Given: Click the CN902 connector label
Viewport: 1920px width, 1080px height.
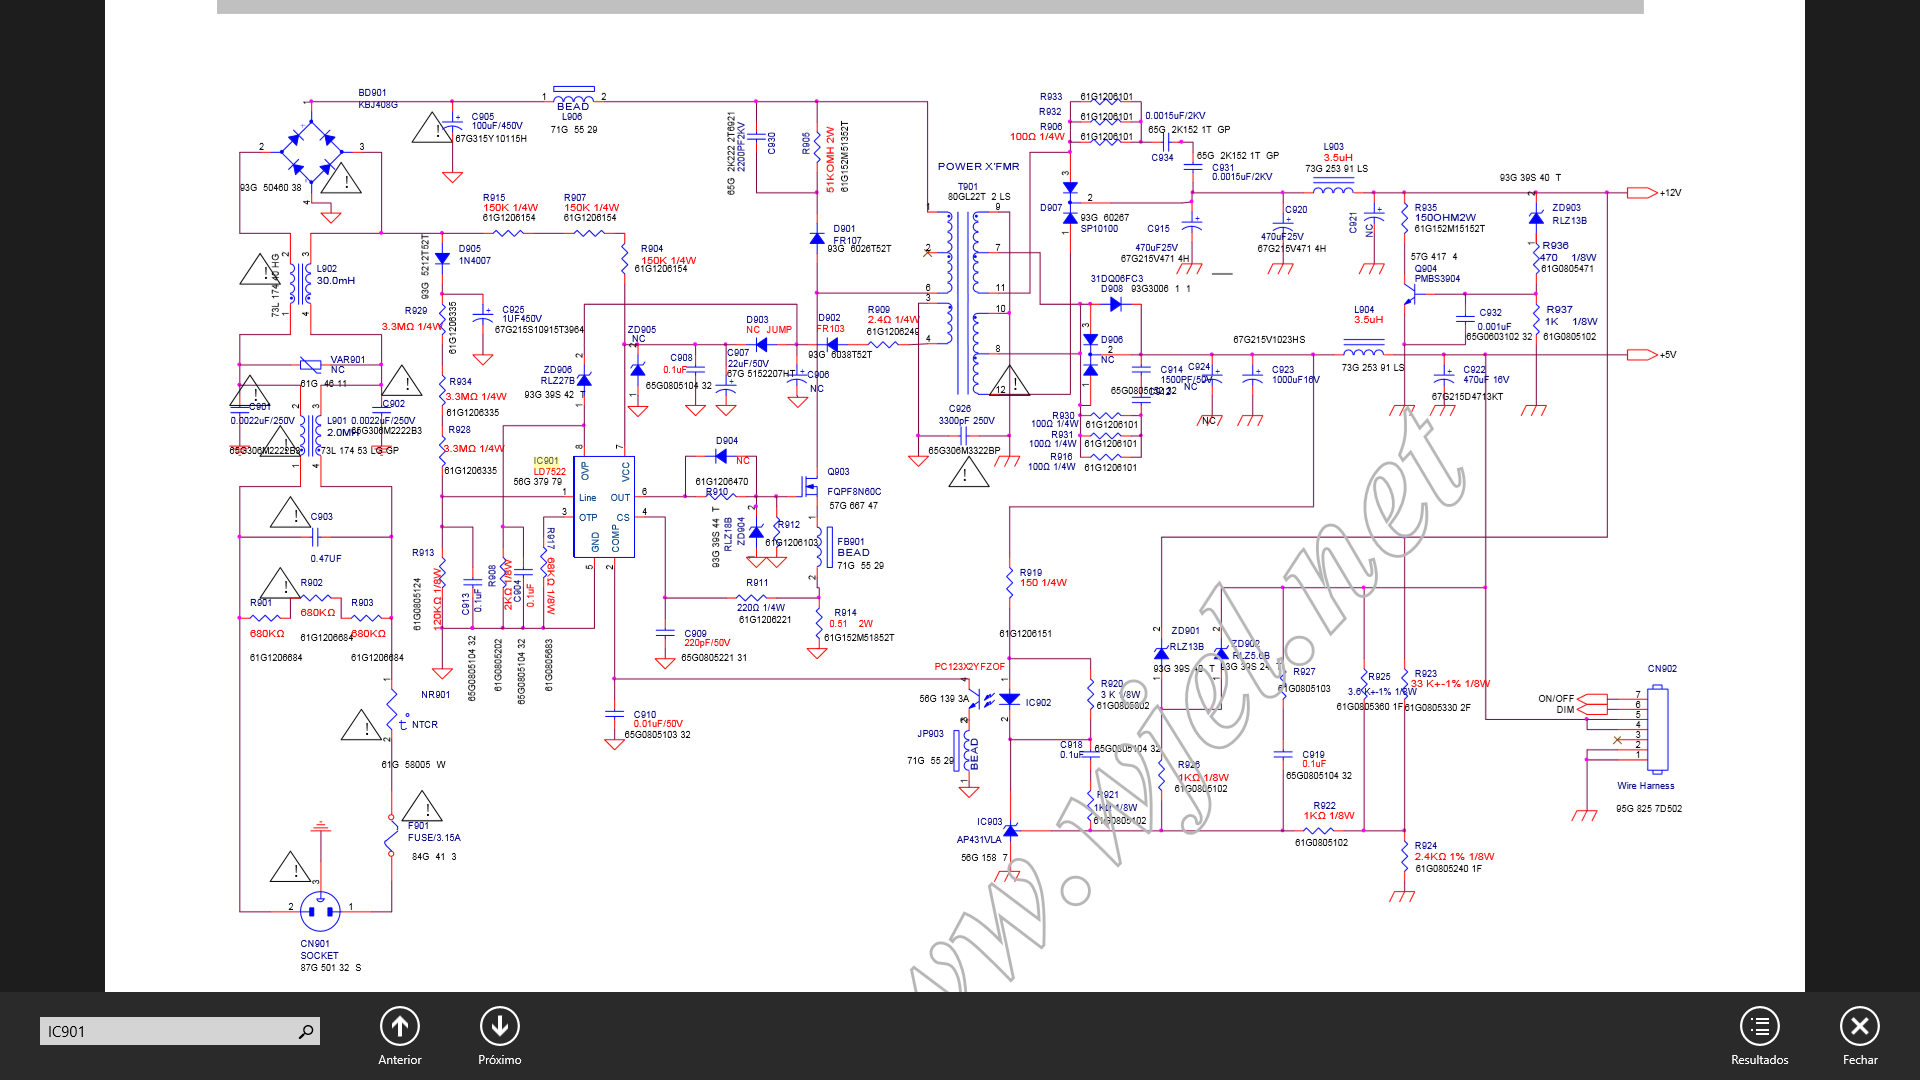Looking at the screenshot, I should point(1662,669).
